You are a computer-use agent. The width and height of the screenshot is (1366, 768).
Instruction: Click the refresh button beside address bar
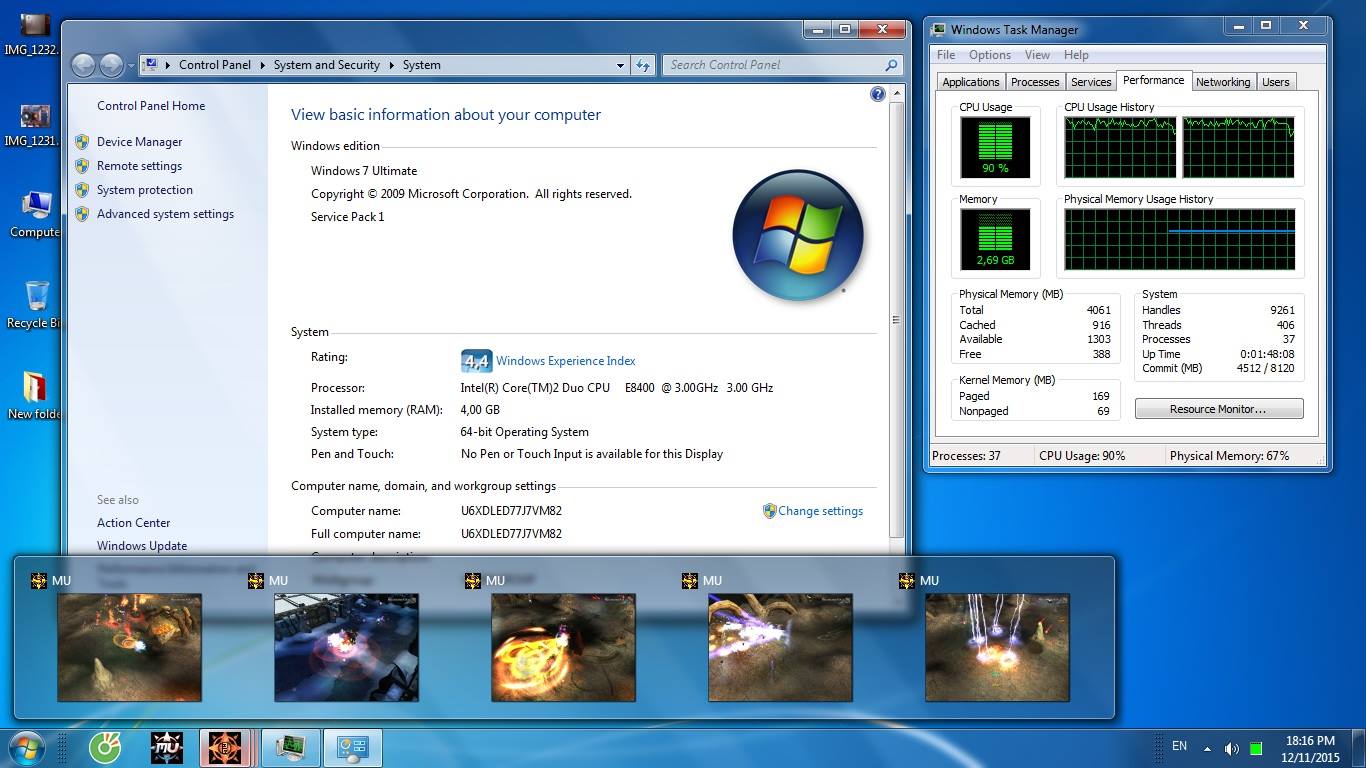[643, 65]
